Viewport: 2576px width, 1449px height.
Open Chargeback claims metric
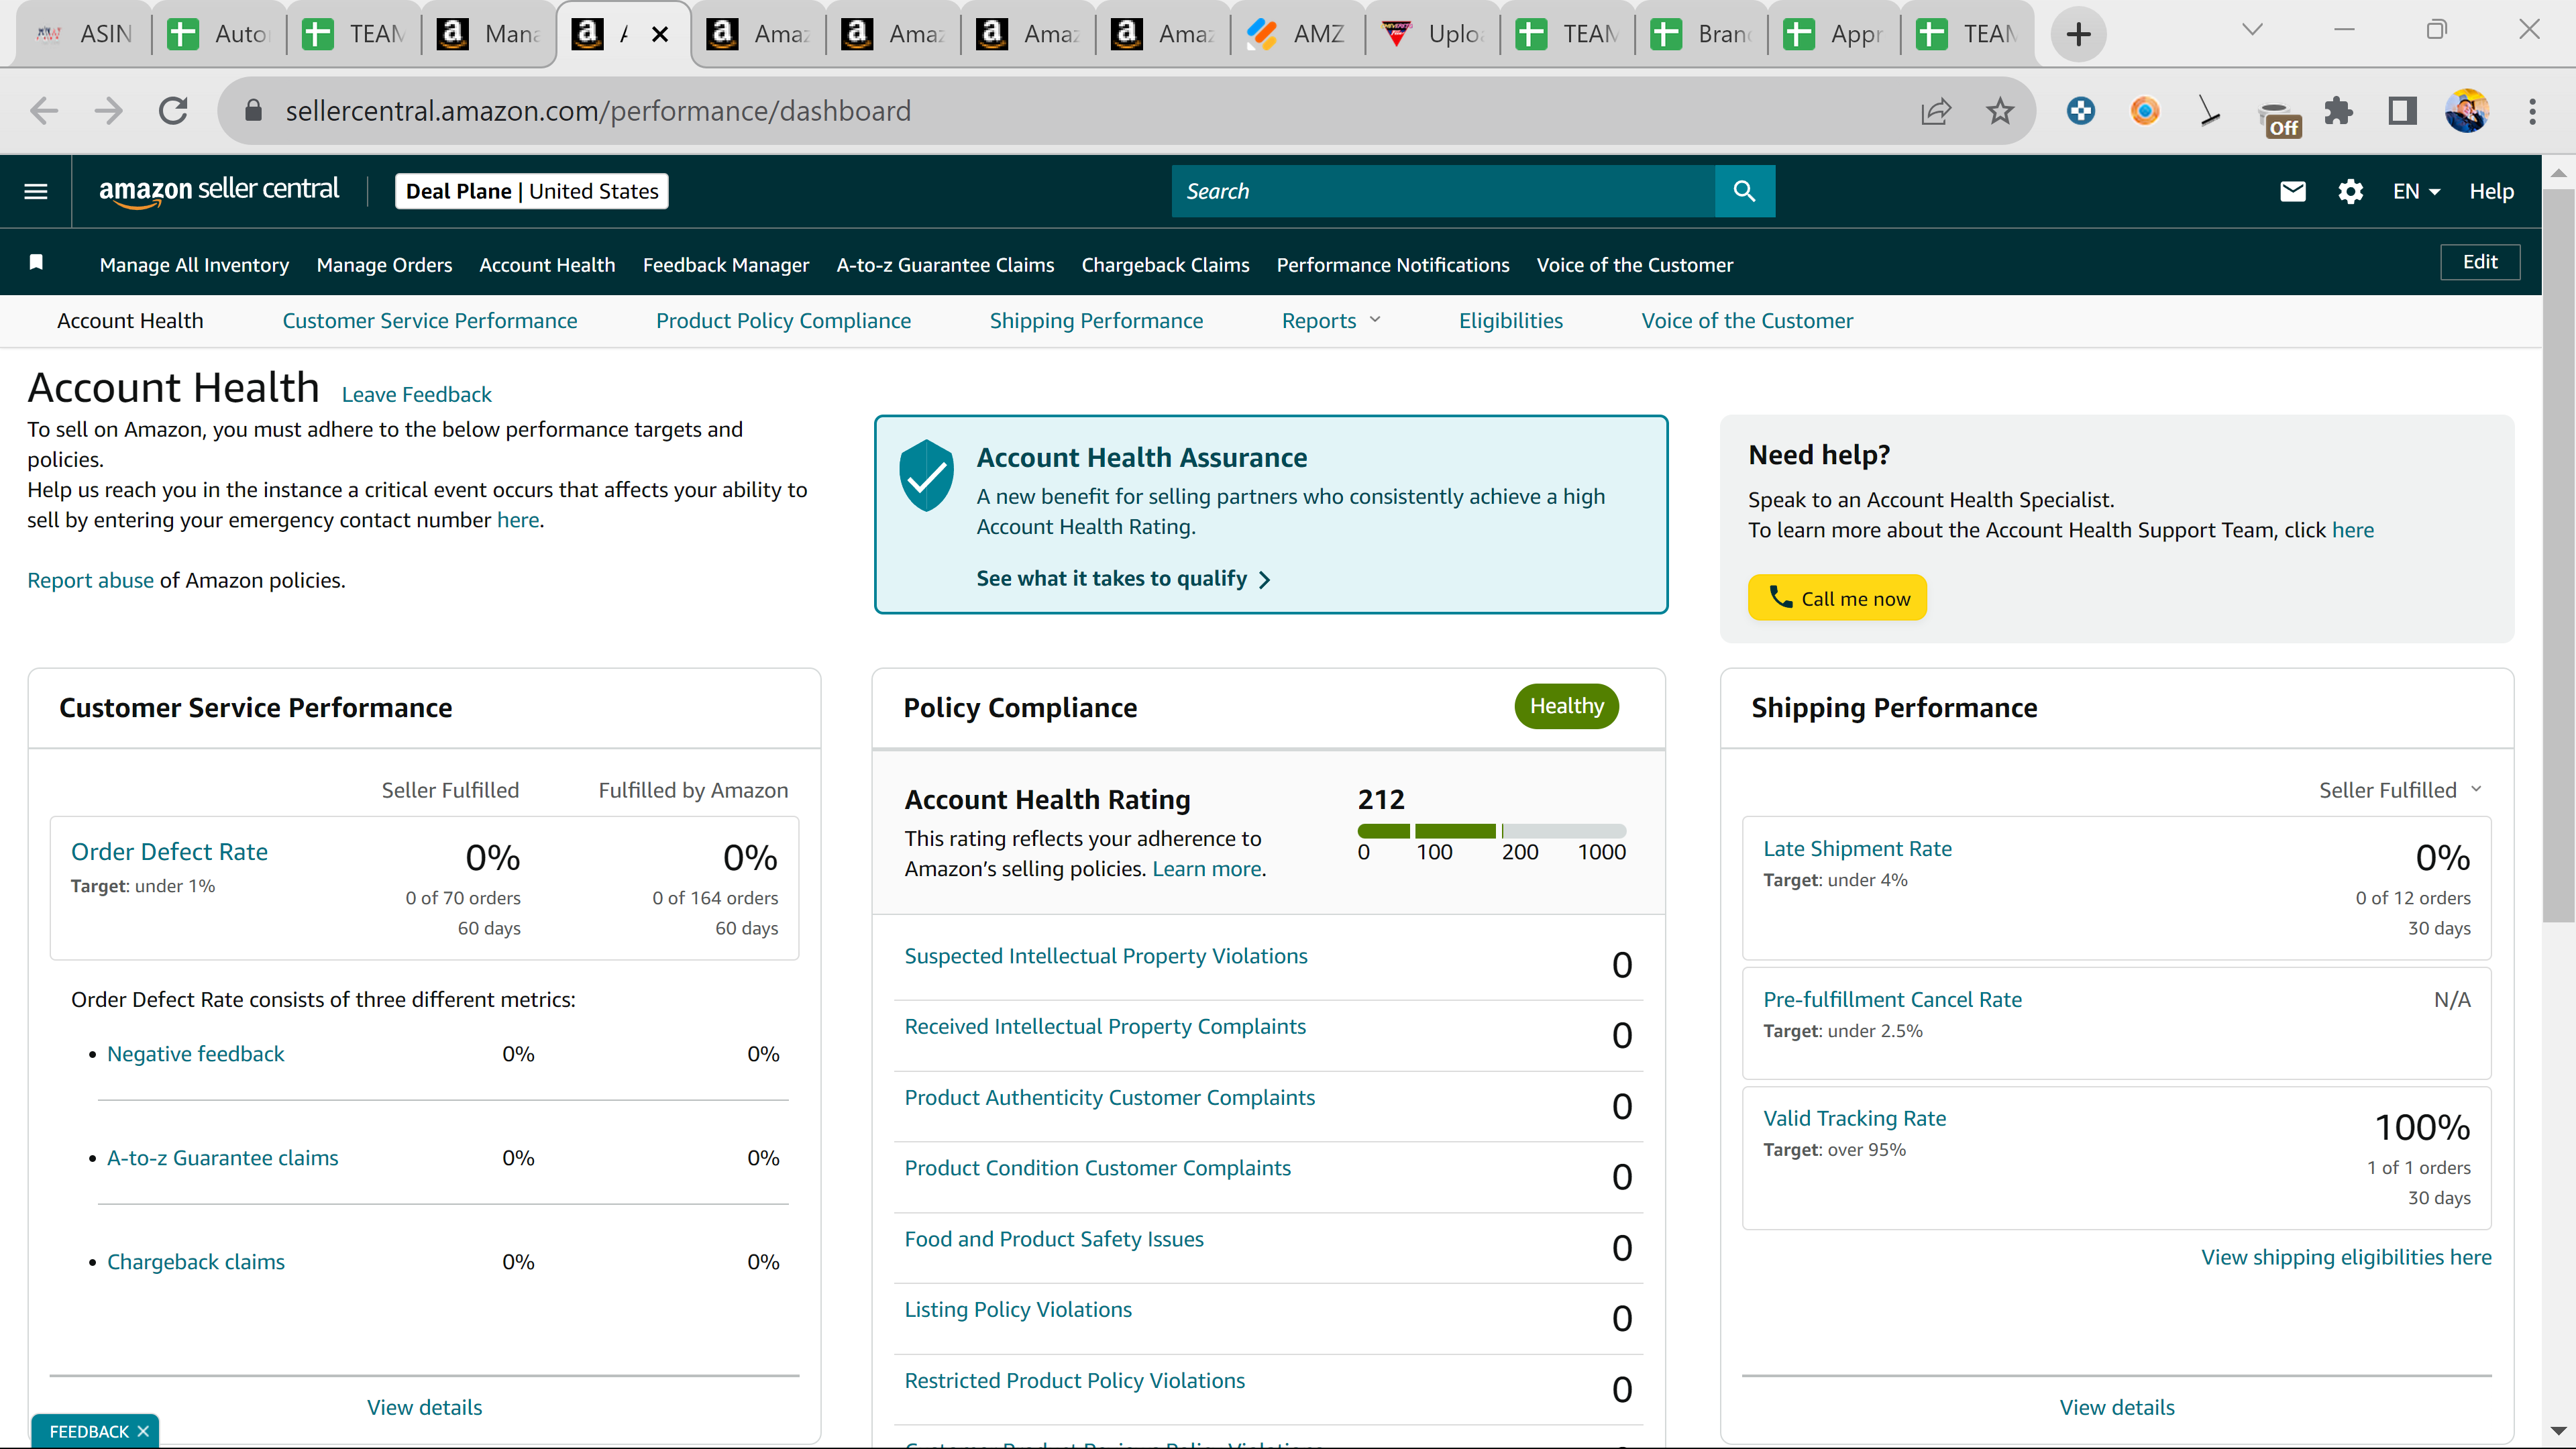coord(195,1262)
